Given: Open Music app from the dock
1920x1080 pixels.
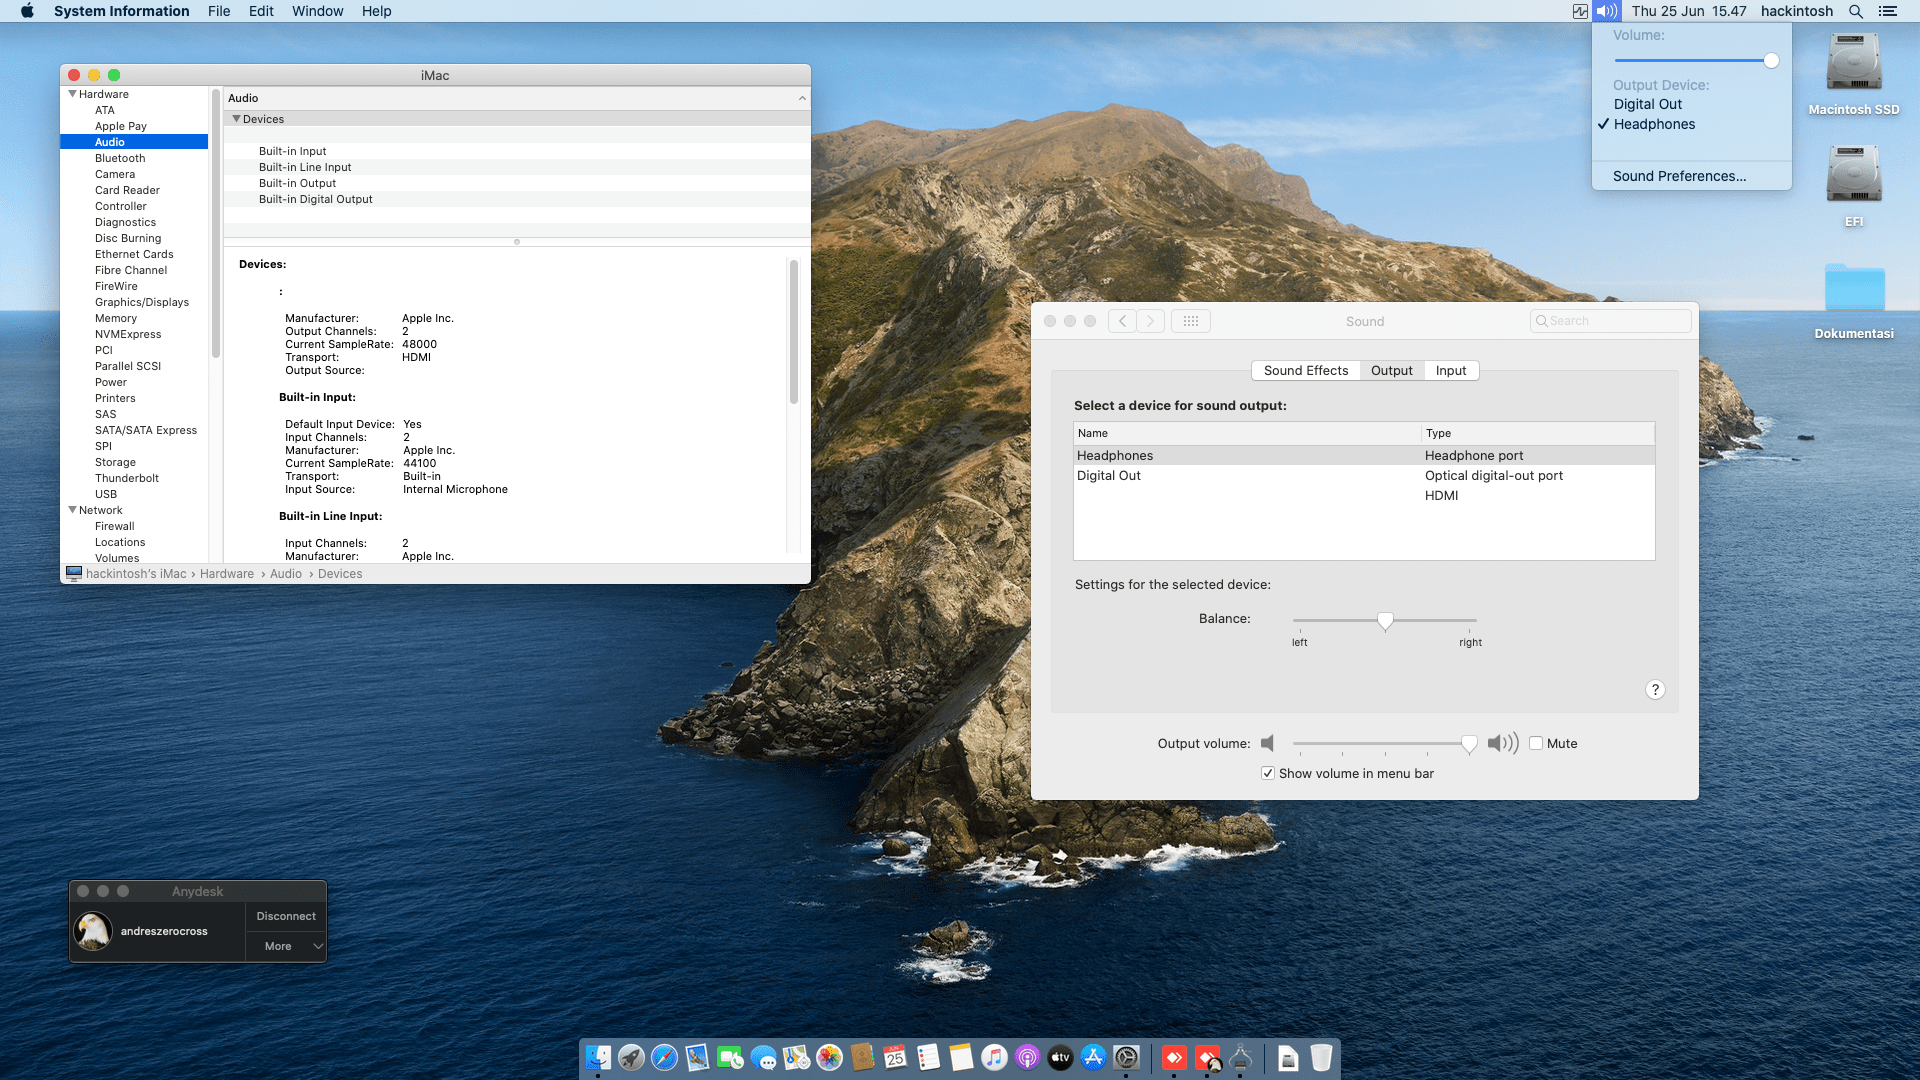Looking at the screenshot, I should coord(994,1057).
